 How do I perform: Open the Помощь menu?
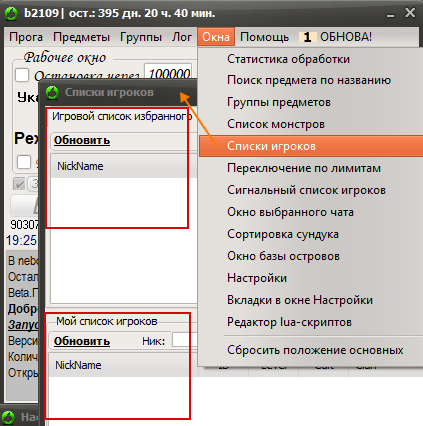click(x=264, y=37)
